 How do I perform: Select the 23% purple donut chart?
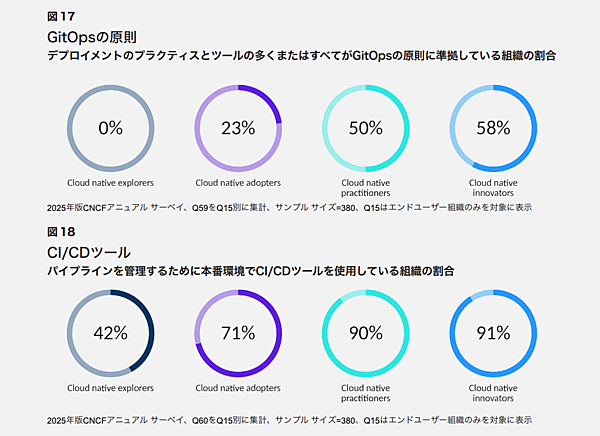click(238, 128)
